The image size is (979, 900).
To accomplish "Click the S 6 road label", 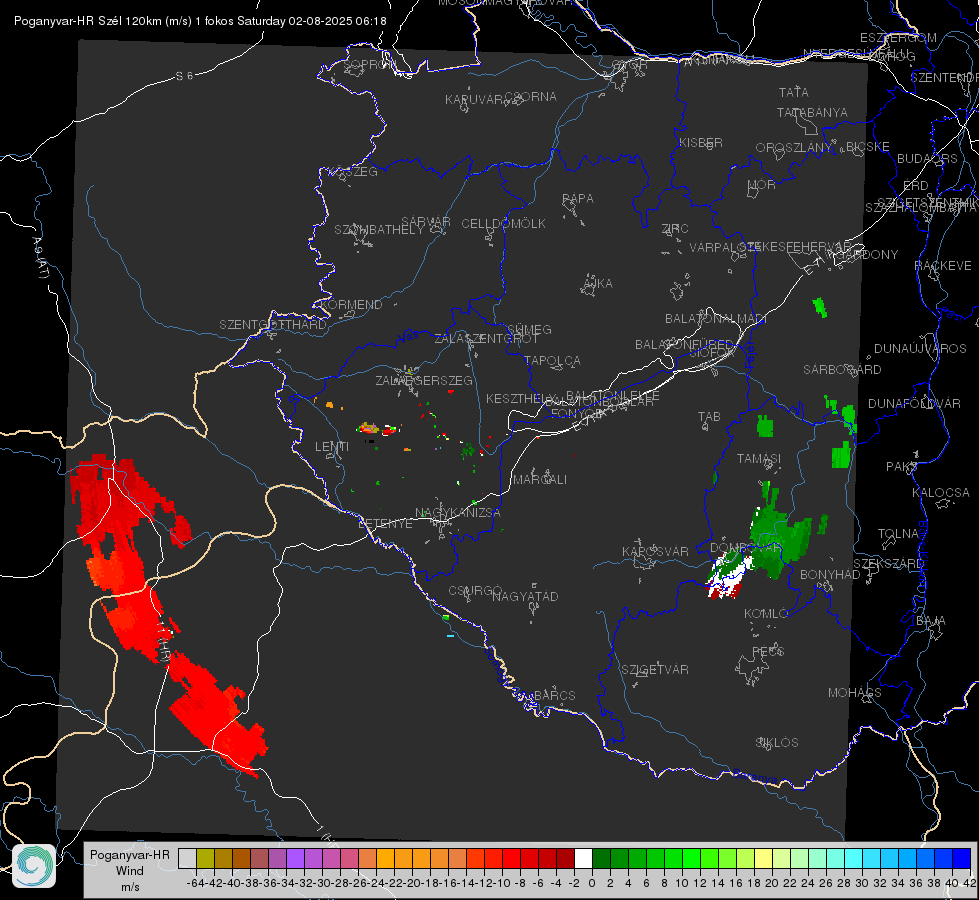I will tap(184, 76).
